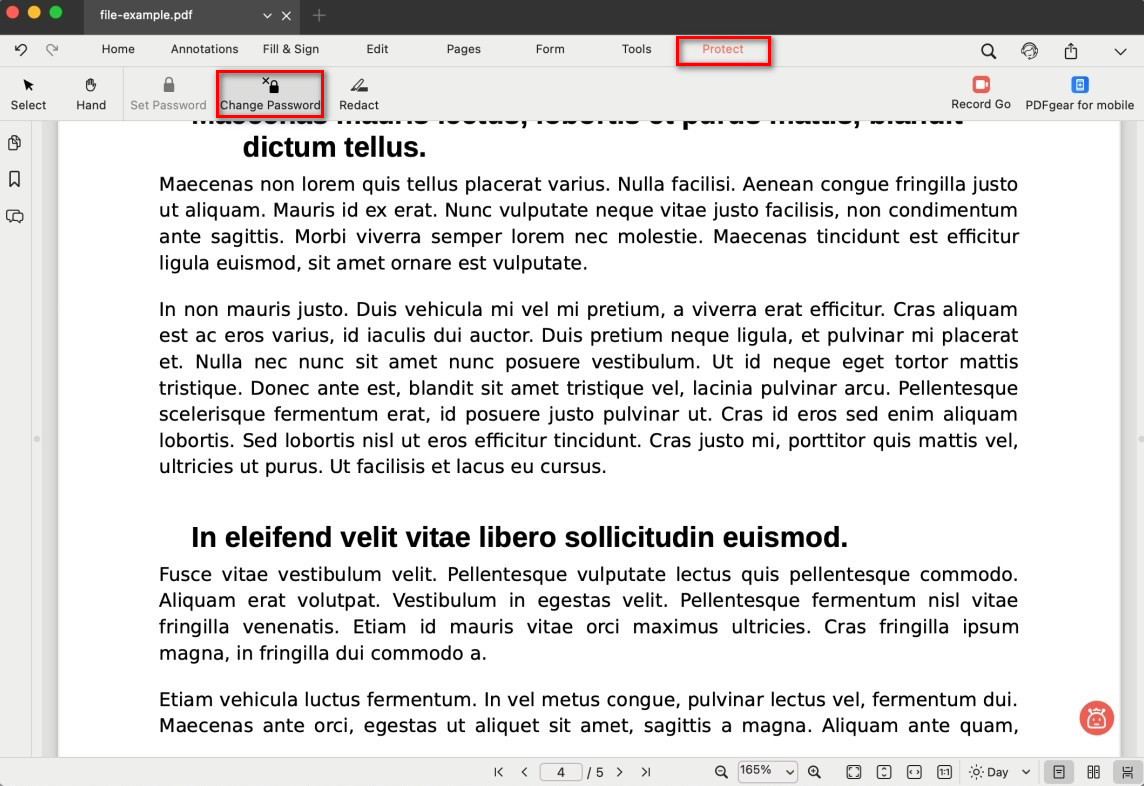
Task: Go to the previous page
Action: tap(525, 772)
